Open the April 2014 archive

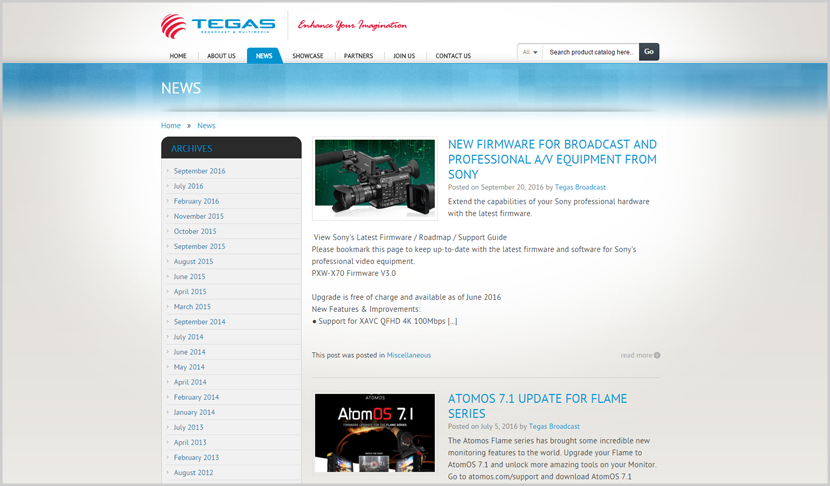tap(190, 382)
